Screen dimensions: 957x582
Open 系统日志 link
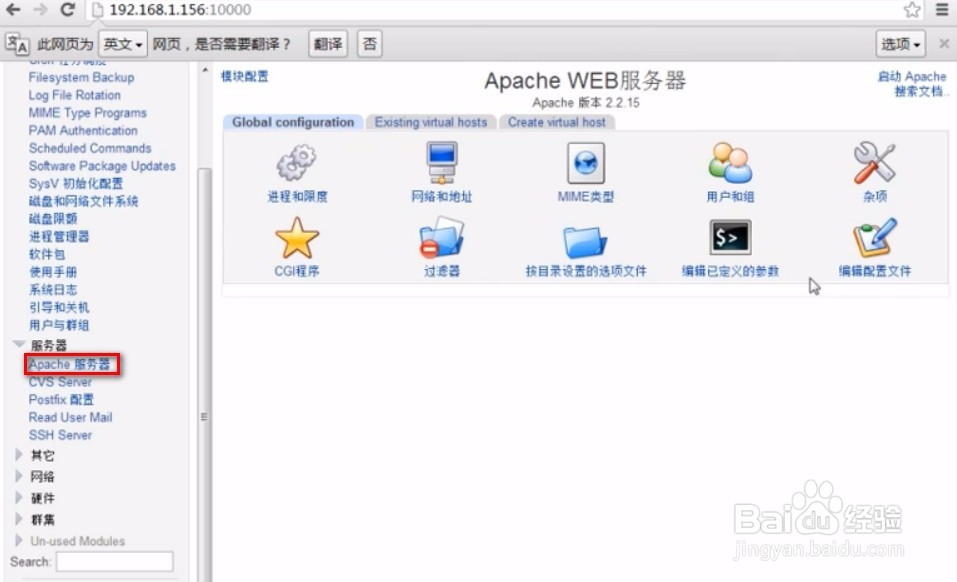click(53, 290)
